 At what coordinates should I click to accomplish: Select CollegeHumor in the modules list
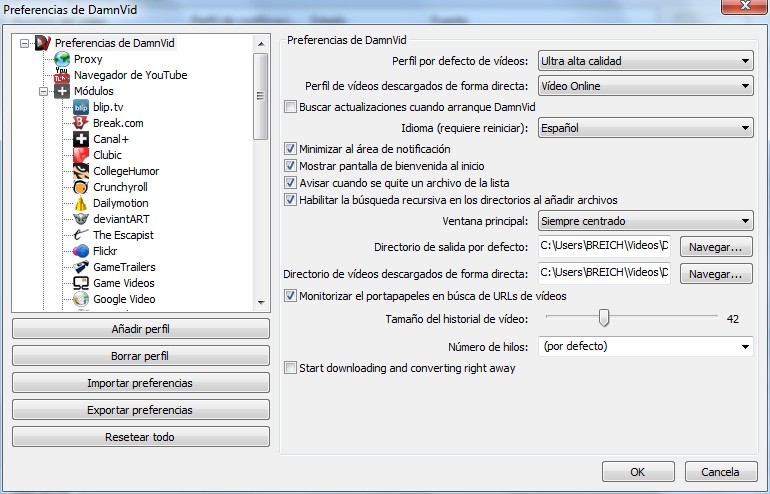[126, 171]
